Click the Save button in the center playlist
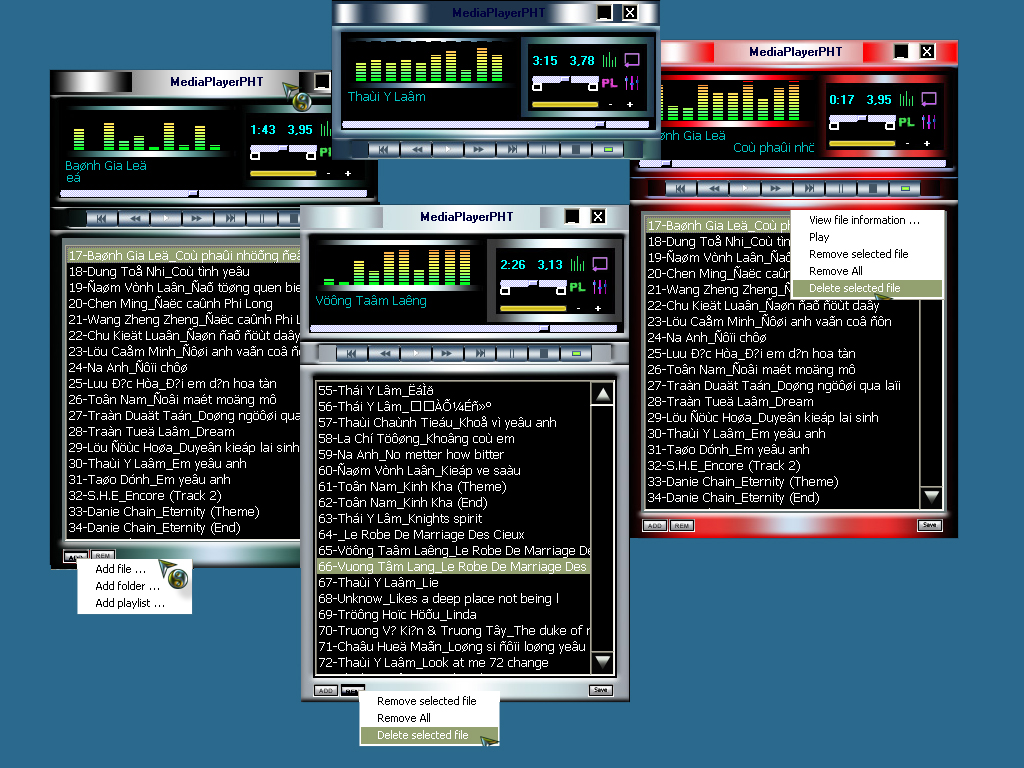The image size is (1024, 768). (600, 690)
